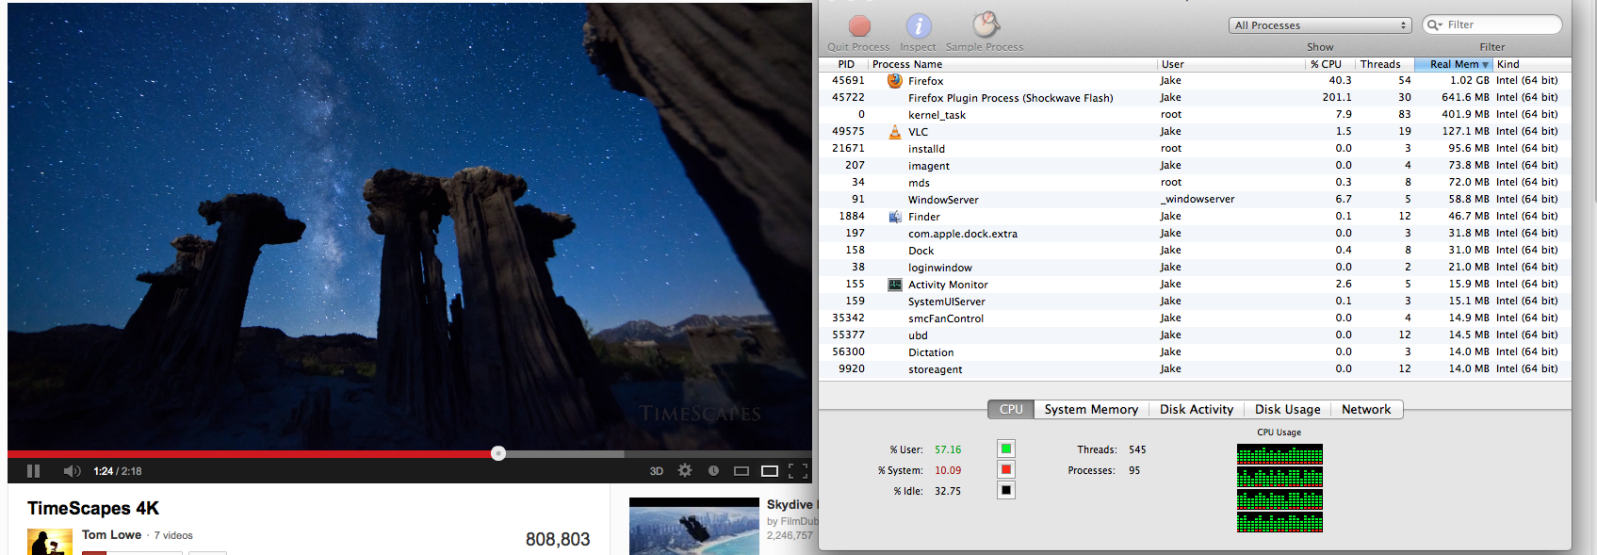Select the storeagent process row
This screenshot has height=555, width=1597.
pos(1194,369)
